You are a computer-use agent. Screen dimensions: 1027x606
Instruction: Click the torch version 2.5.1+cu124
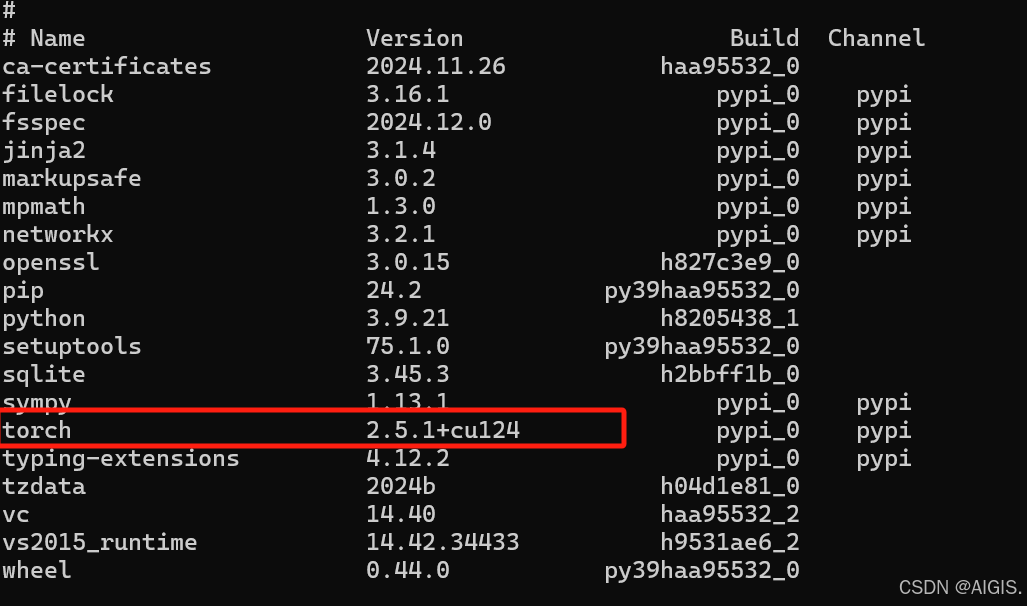pyautogui.click(x=442, y=431)
